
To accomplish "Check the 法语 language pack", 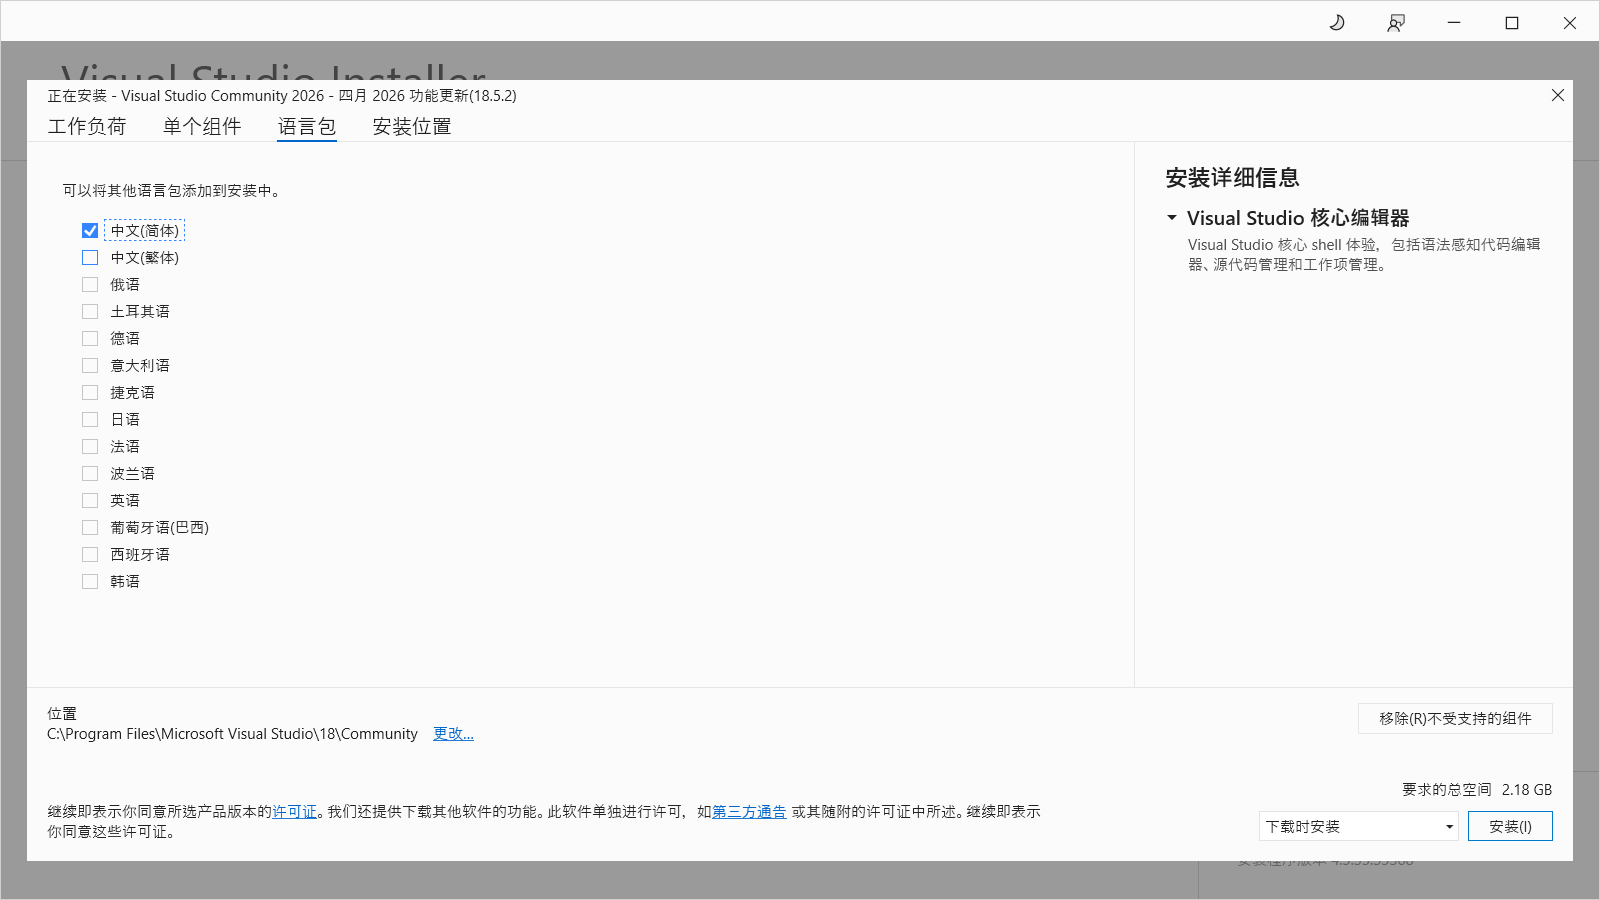I will pos(90,446).
